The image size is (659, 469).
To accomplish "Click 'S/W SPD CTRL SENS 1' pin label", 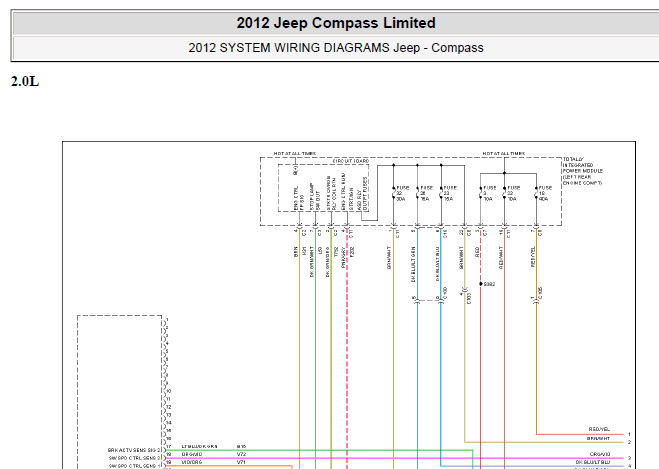I will [135, 466].
